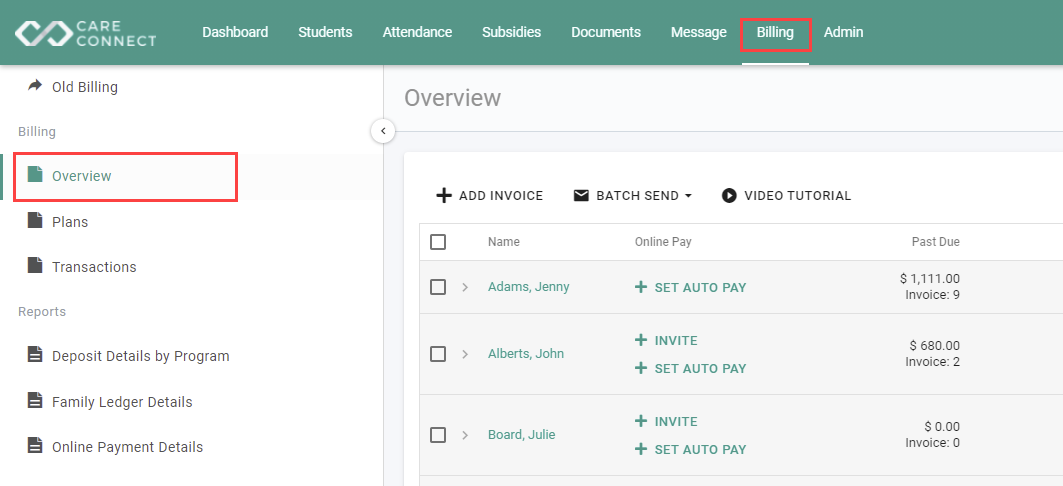
Task: Click the $ 0.00 past due amount
Action: 942,426
